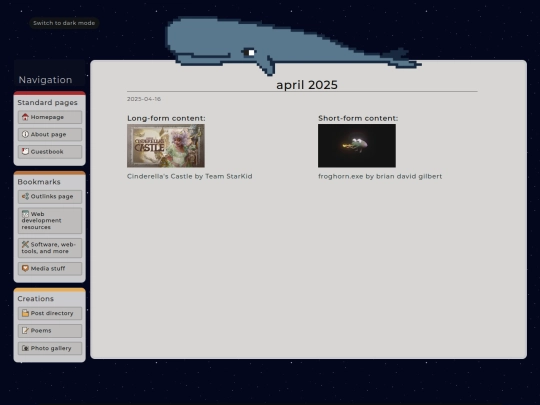The width and height of the screenshot is (540, 405).
Task: Click the 'april 2025' heading
Action: [x=307, y=85]
